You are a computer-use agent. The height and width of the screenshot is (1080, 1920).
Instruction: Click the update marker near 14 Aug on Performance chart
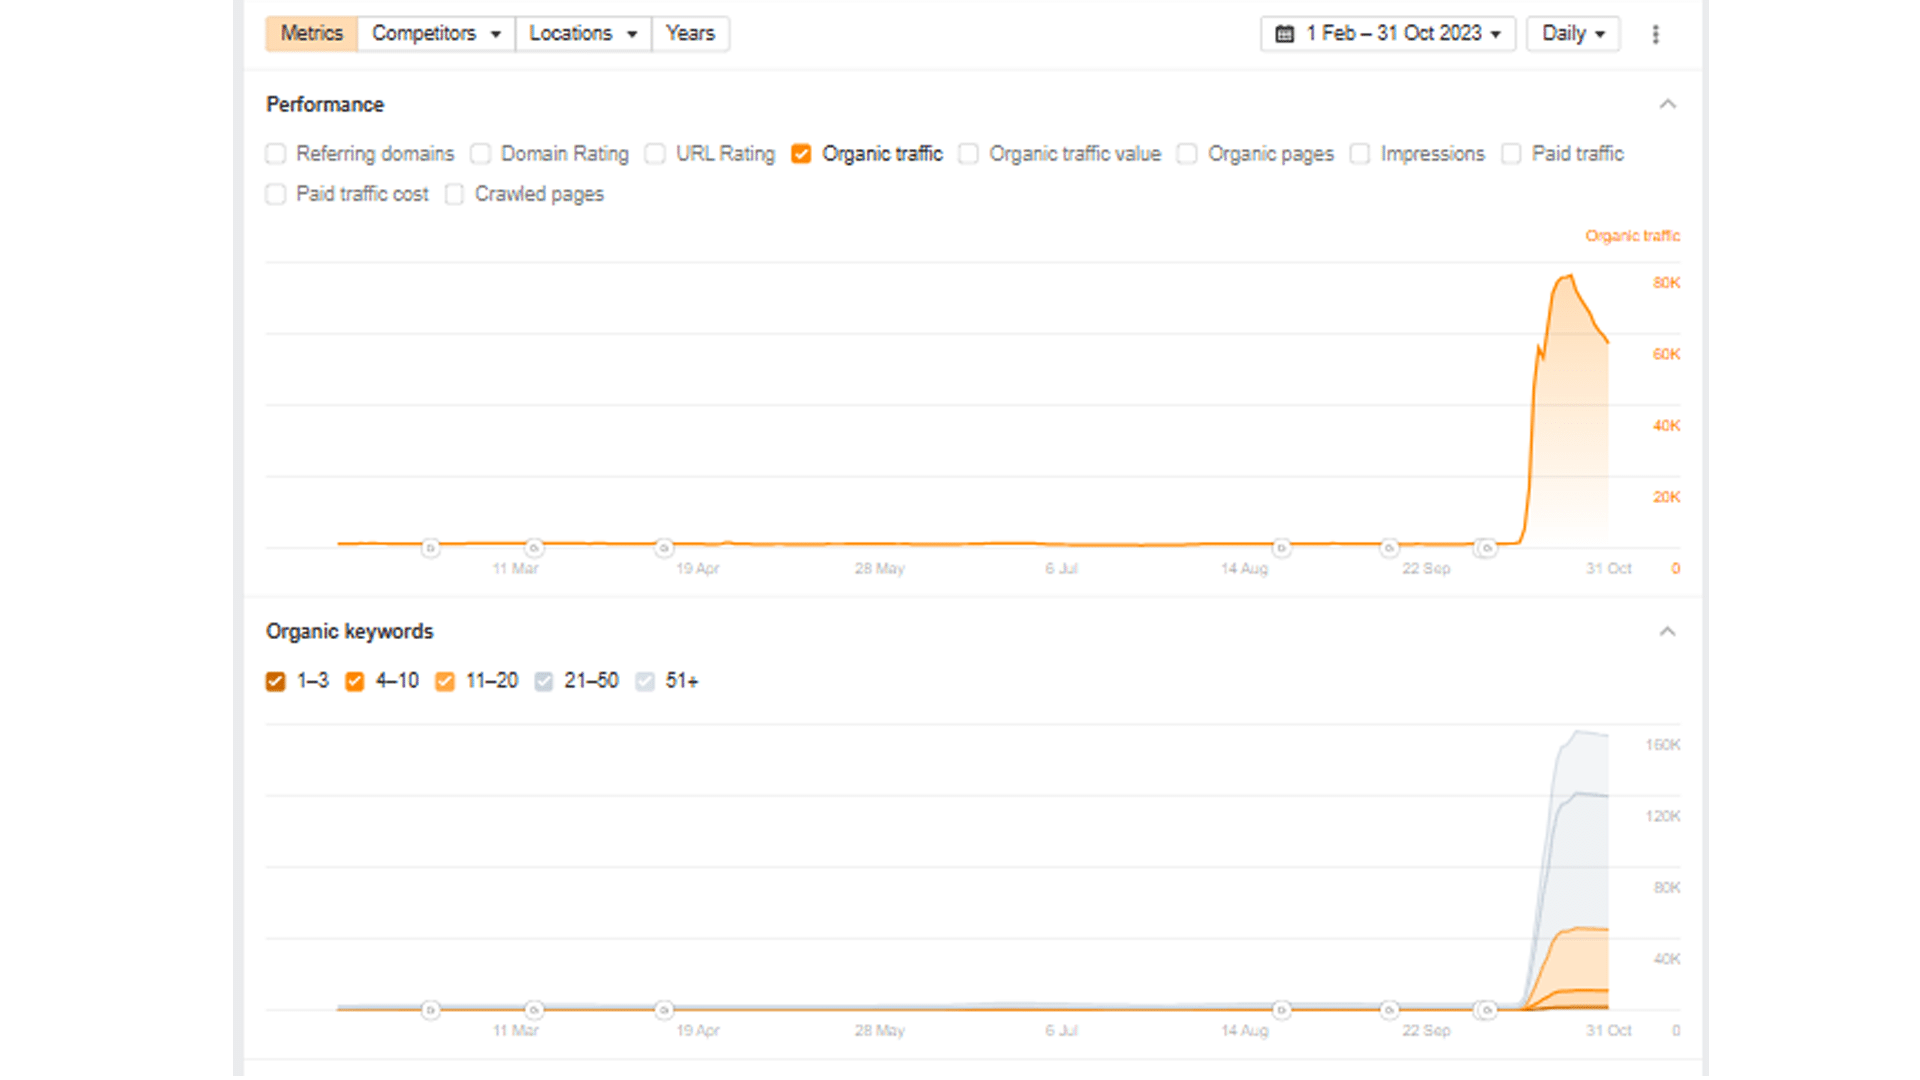pyautogui.click(x=1281, y=548)
